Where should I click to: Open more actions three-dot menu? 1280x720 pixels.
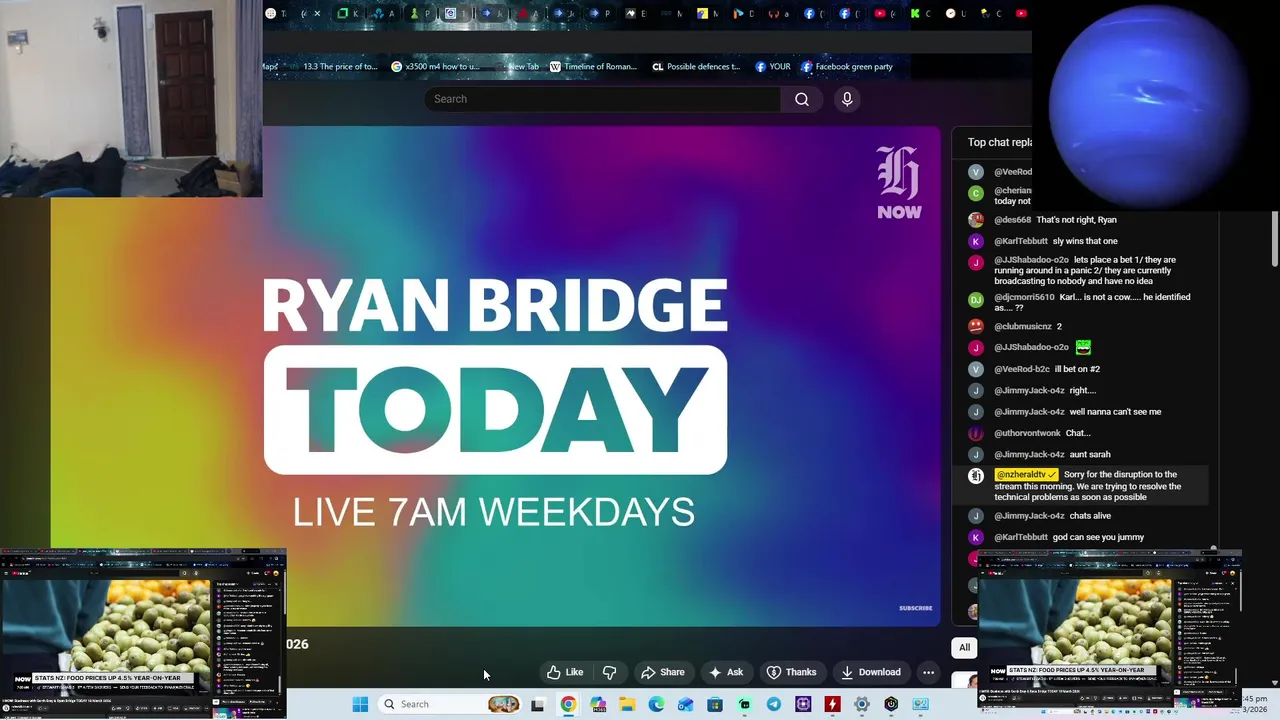pos(928,672)
